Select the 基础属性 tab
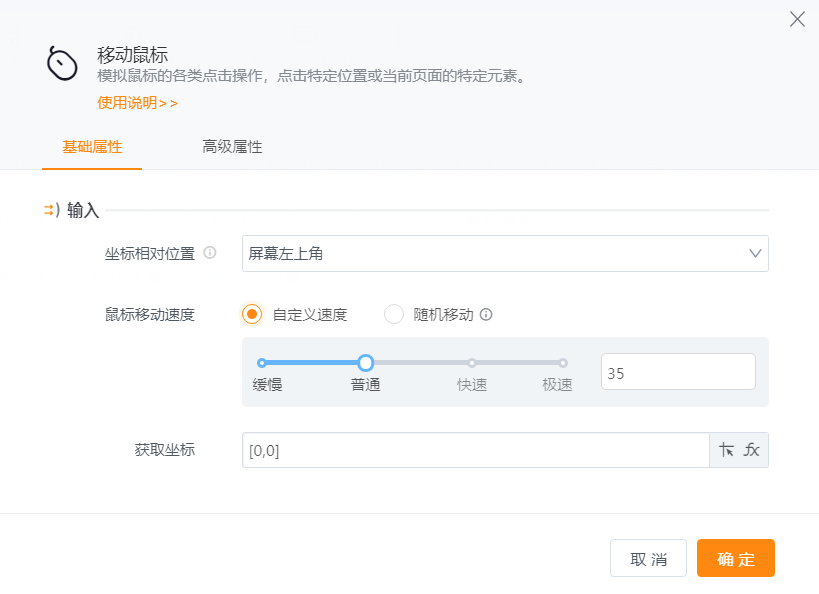 tap(92, 147)
